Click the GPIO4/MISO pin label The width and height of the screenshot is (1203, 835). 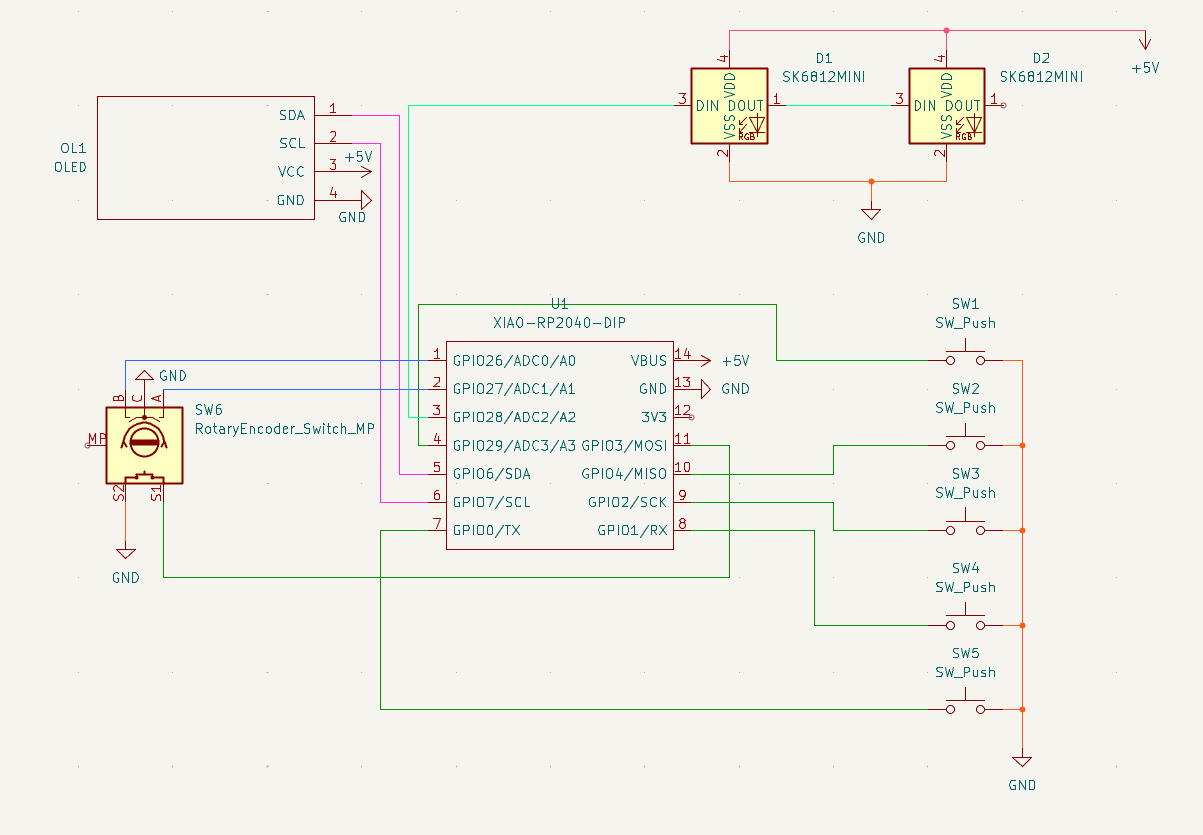click(x=624, y=473)
